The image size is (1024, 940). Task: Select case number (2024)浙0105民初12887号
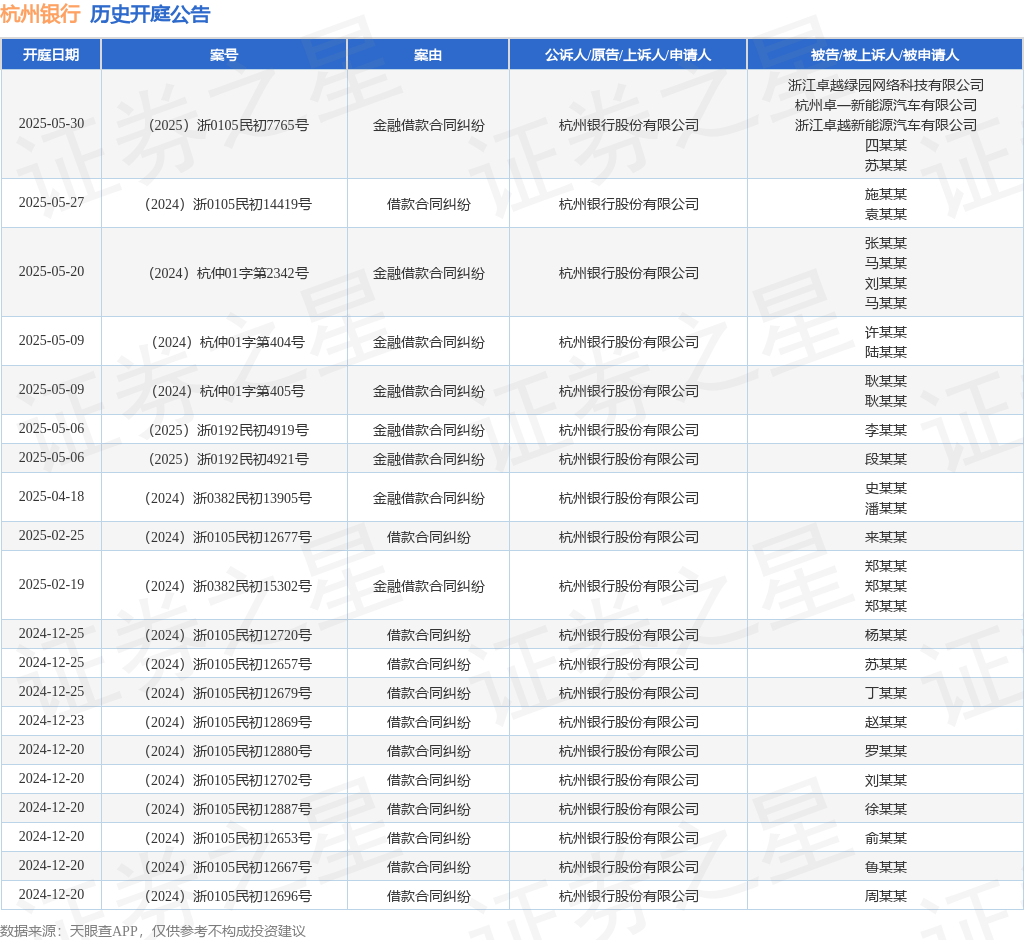[x=228, y=809]
